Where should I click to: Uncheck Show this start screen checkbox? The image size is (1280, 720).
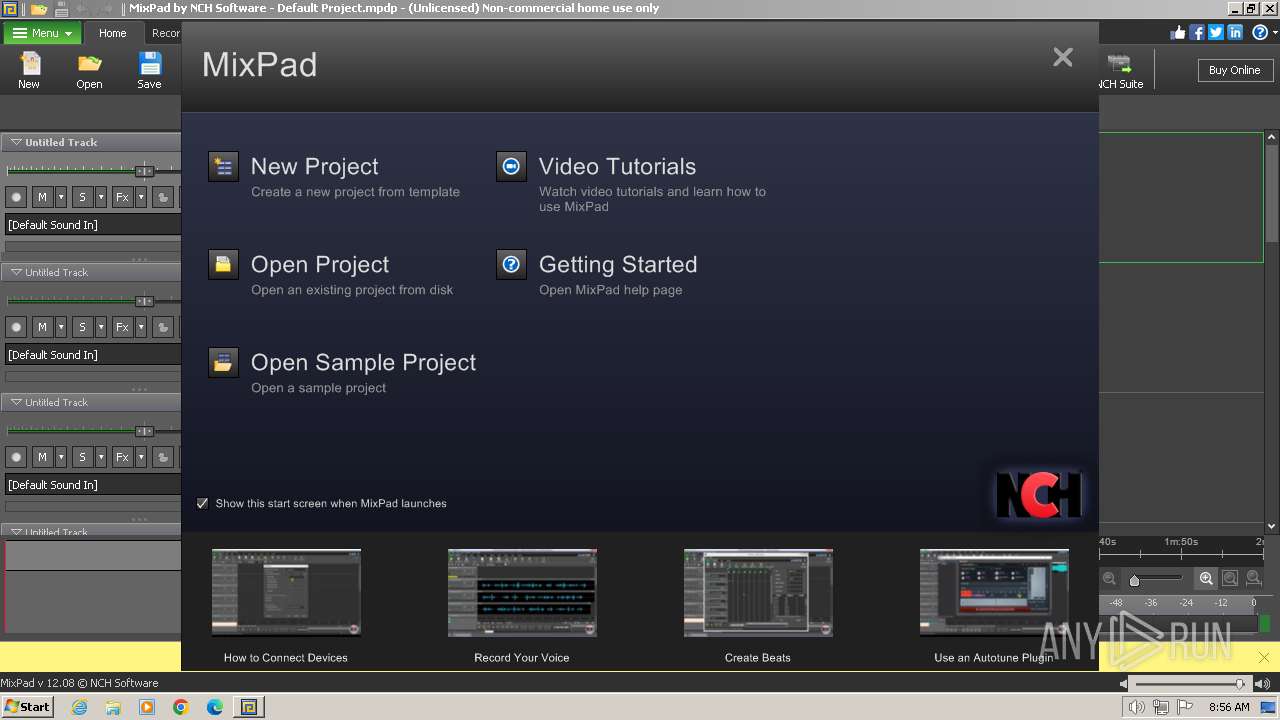tap(203, 503)
